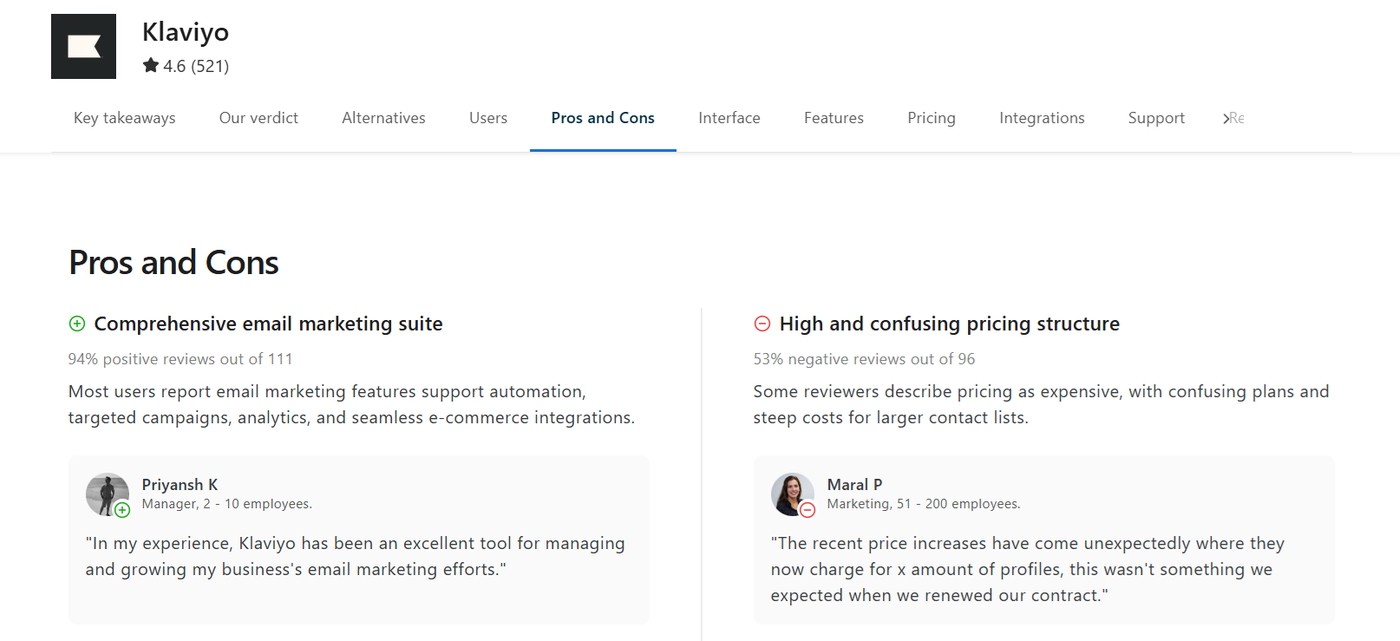View the Pricing tab
The image size is (1400, 641).
point(932,118)
